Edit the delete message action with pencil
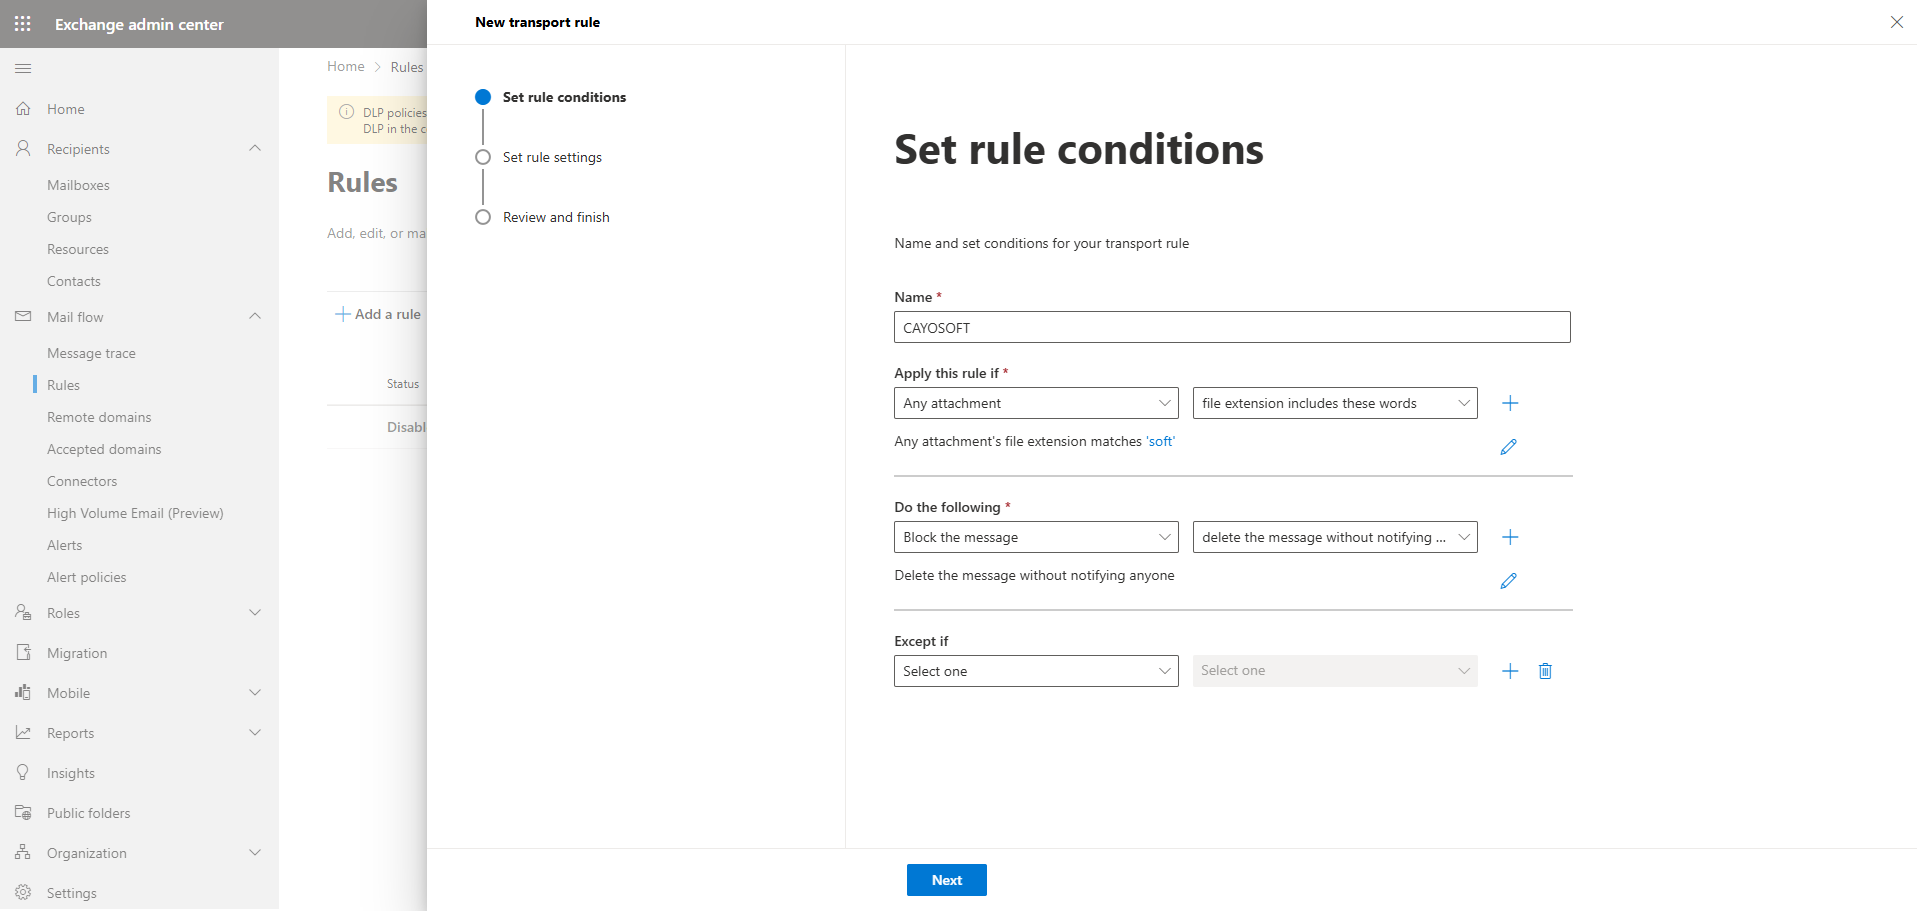Screen dimensions: 1917x911 click(1508, 581)
